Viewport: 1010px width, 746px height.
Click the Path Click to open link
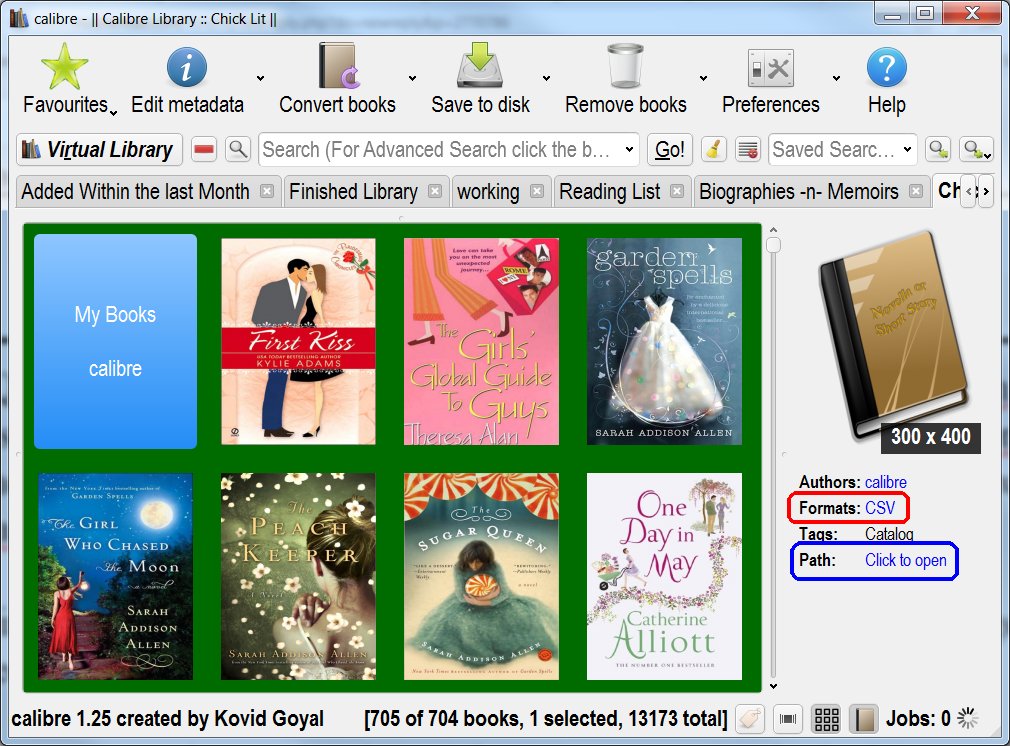[906, 560]
